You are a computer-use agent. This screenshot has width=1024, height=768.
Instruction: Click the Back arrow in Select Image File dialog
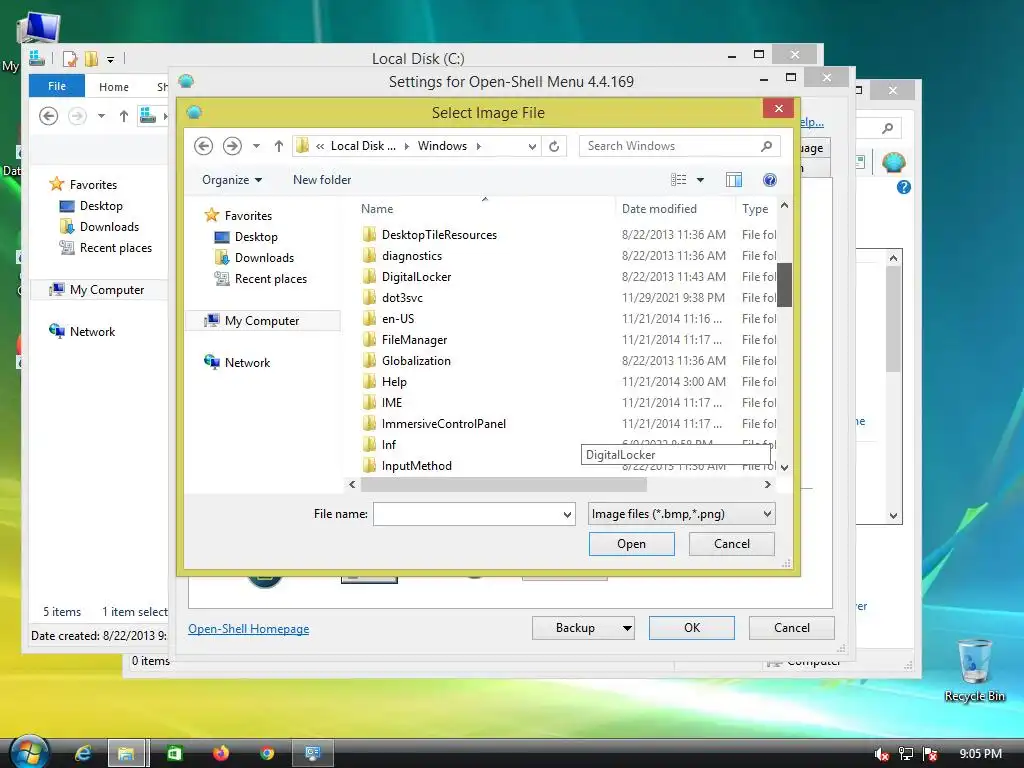tap(204, 146)
